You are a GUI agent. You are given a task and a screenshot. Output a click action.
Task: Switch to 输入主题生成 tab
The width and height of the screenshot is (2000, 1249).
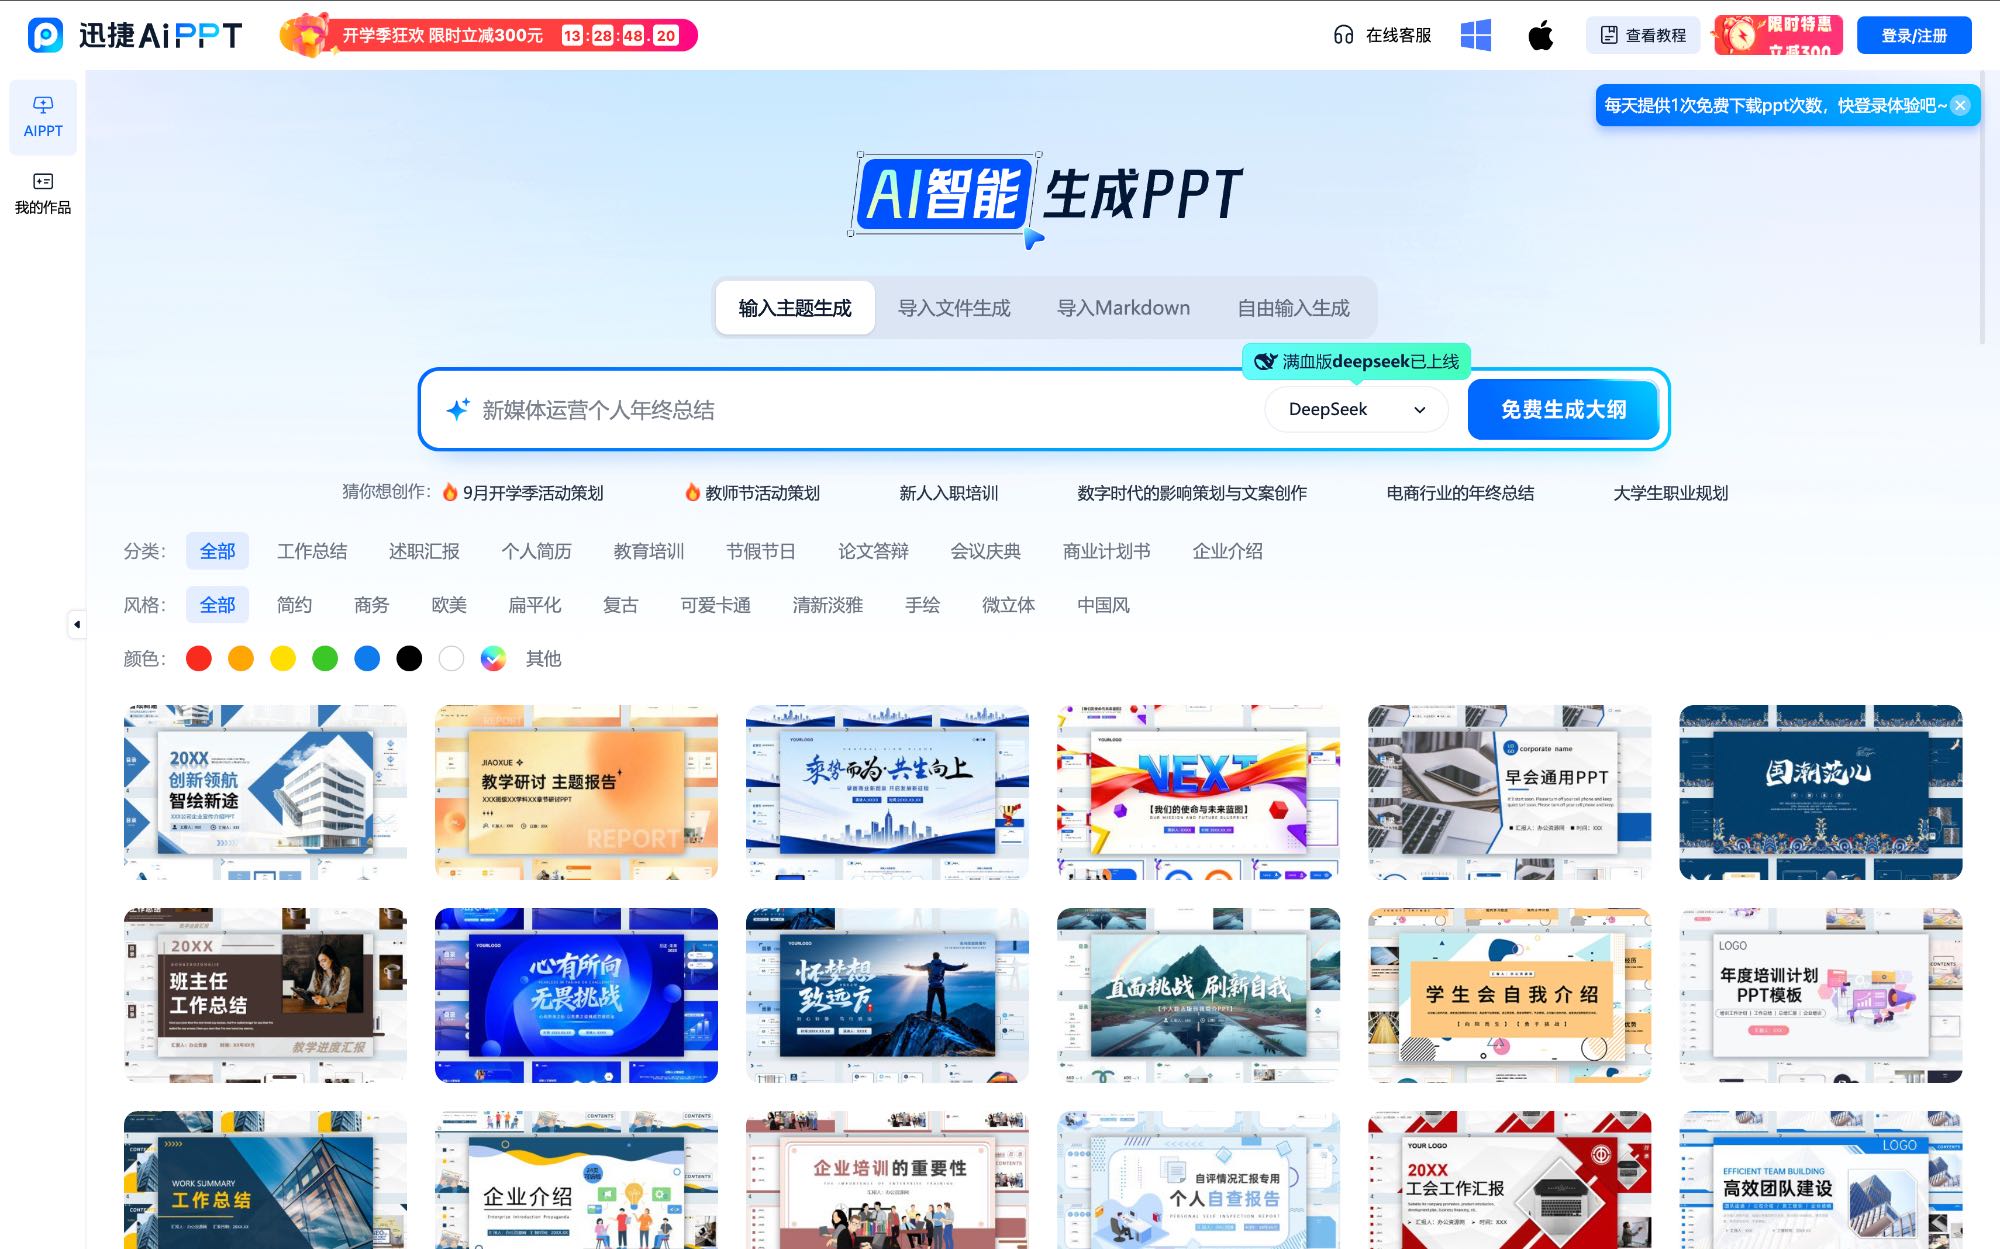795,308
